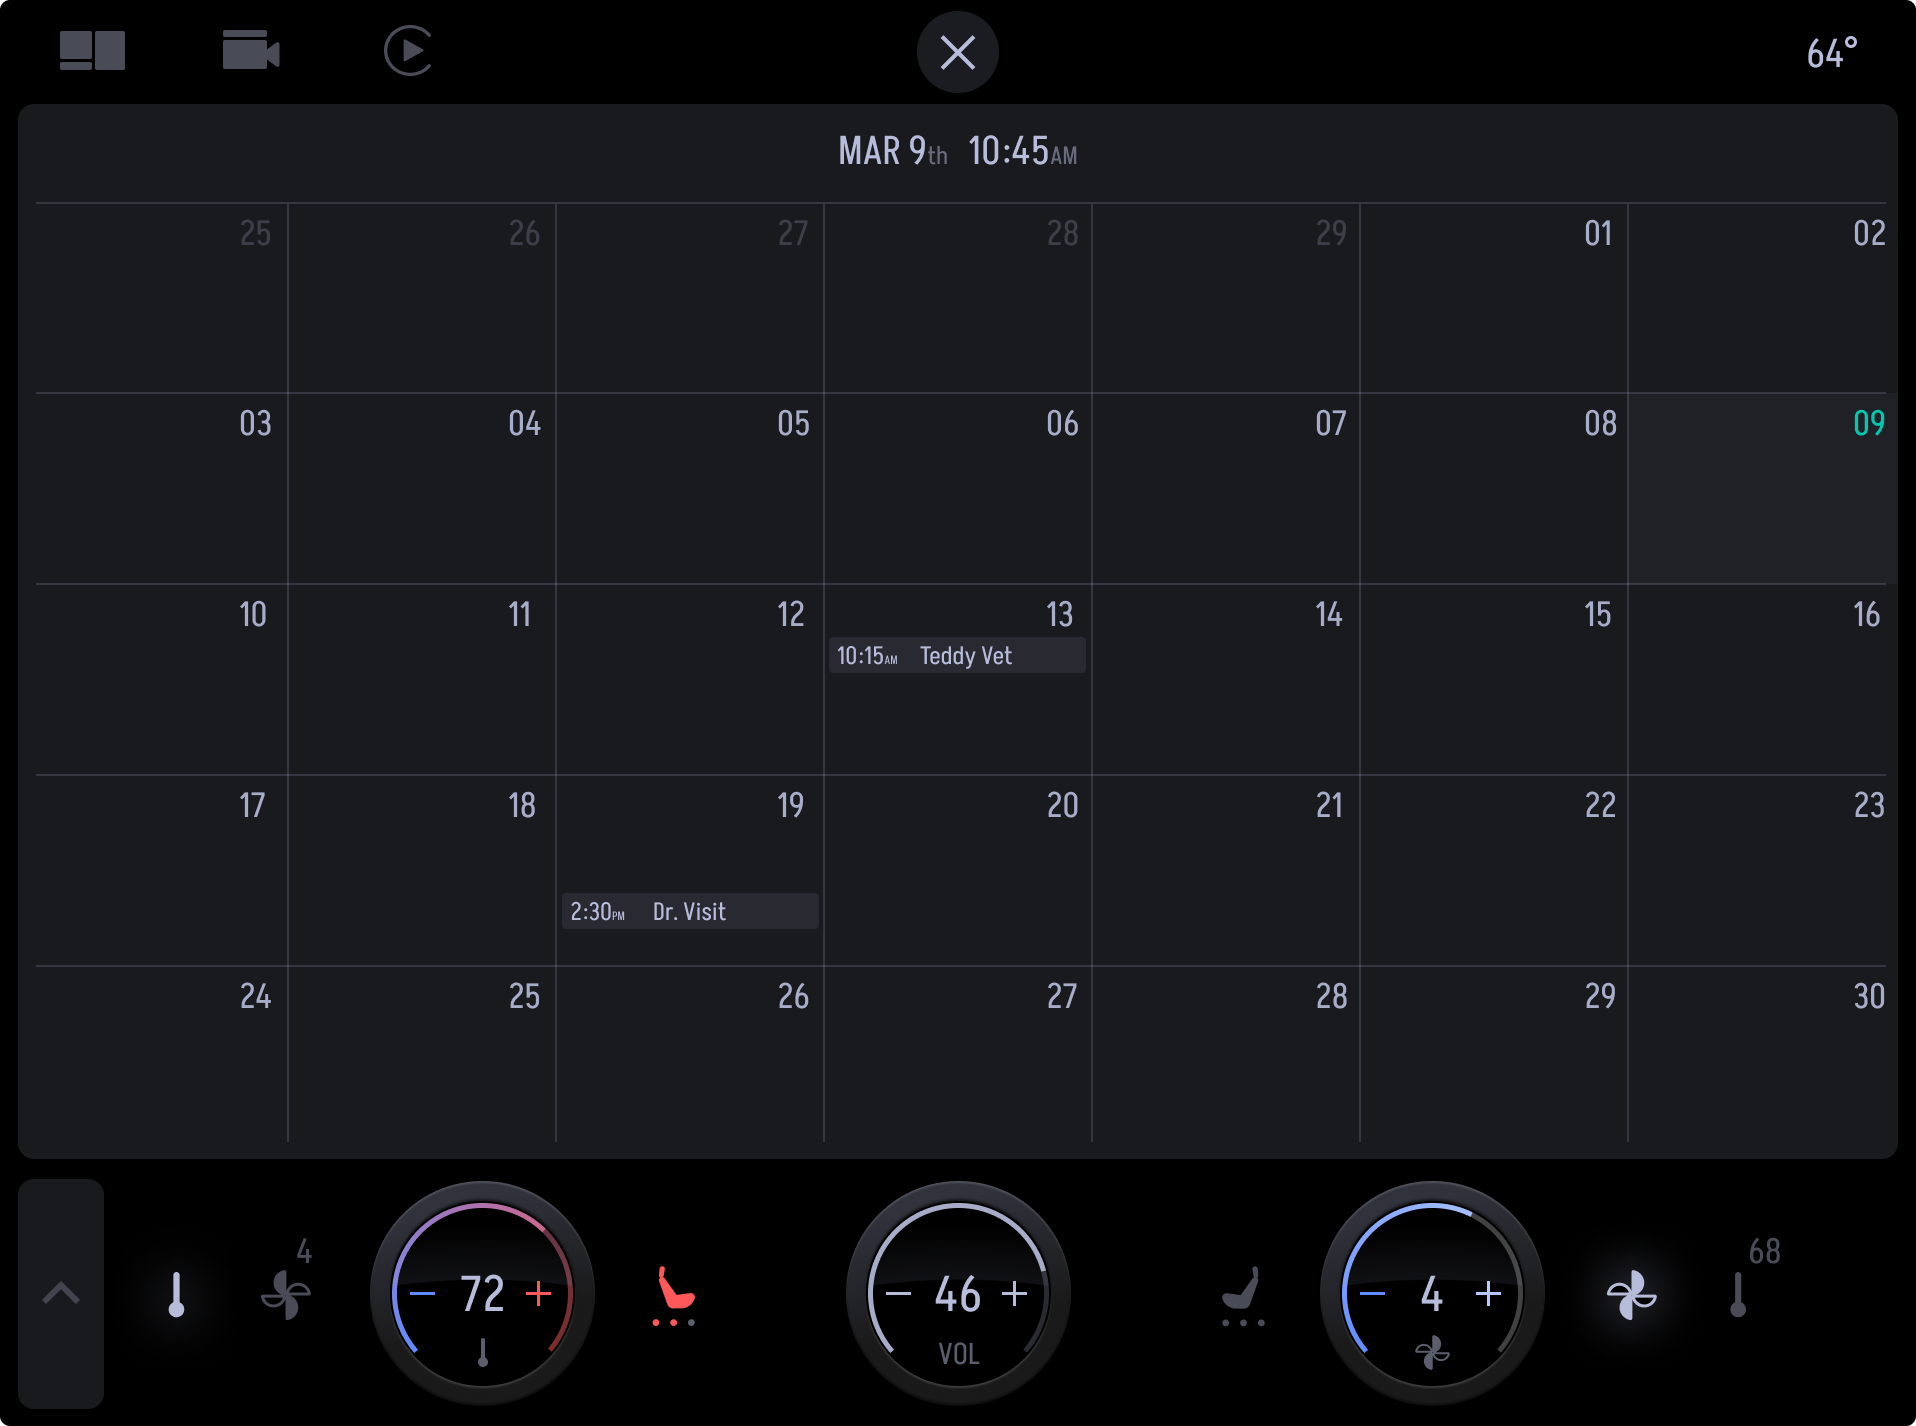Image resolution: width=1916 pixels, height=1426 pixels.
Task: Toggle the passenger seat heater
Action: point(1243,1295)
